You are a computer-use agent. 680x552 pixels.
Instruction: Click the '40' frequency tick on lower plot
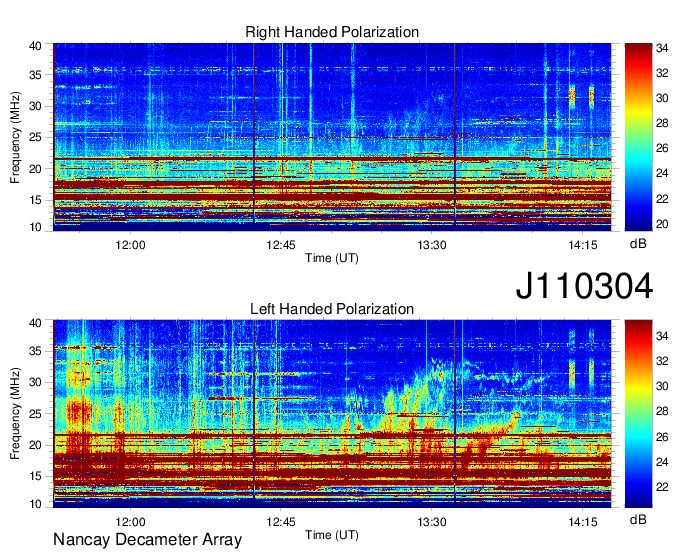click(x=35, y=323)
